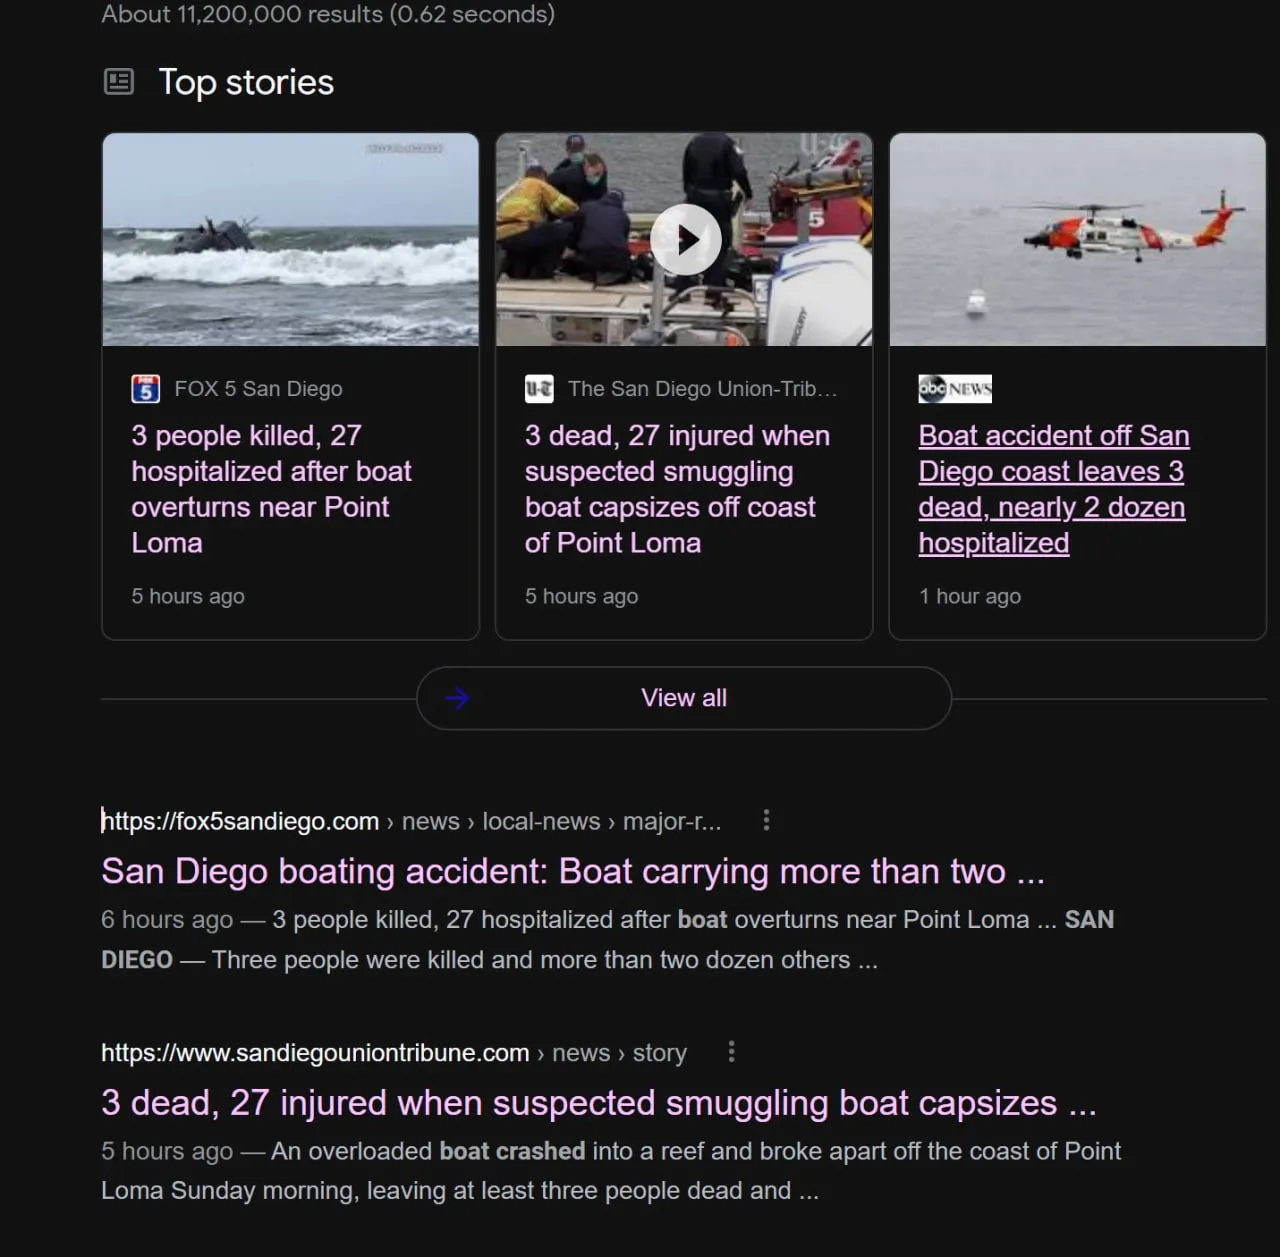The width and height of the screenshot is (1280, 1257).
Task: Open '3 people killed, 27 hospitalized' headline
Action: click(271, 489)
